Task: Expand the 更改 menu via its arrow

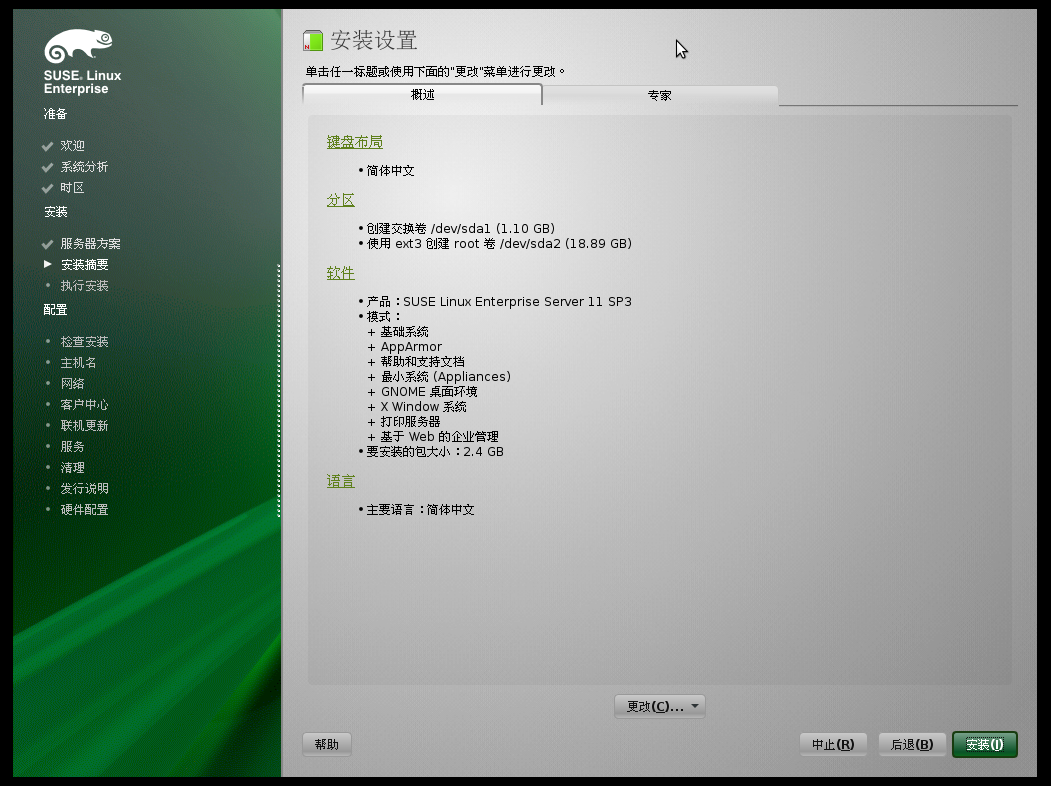Action: click(694, 705)
